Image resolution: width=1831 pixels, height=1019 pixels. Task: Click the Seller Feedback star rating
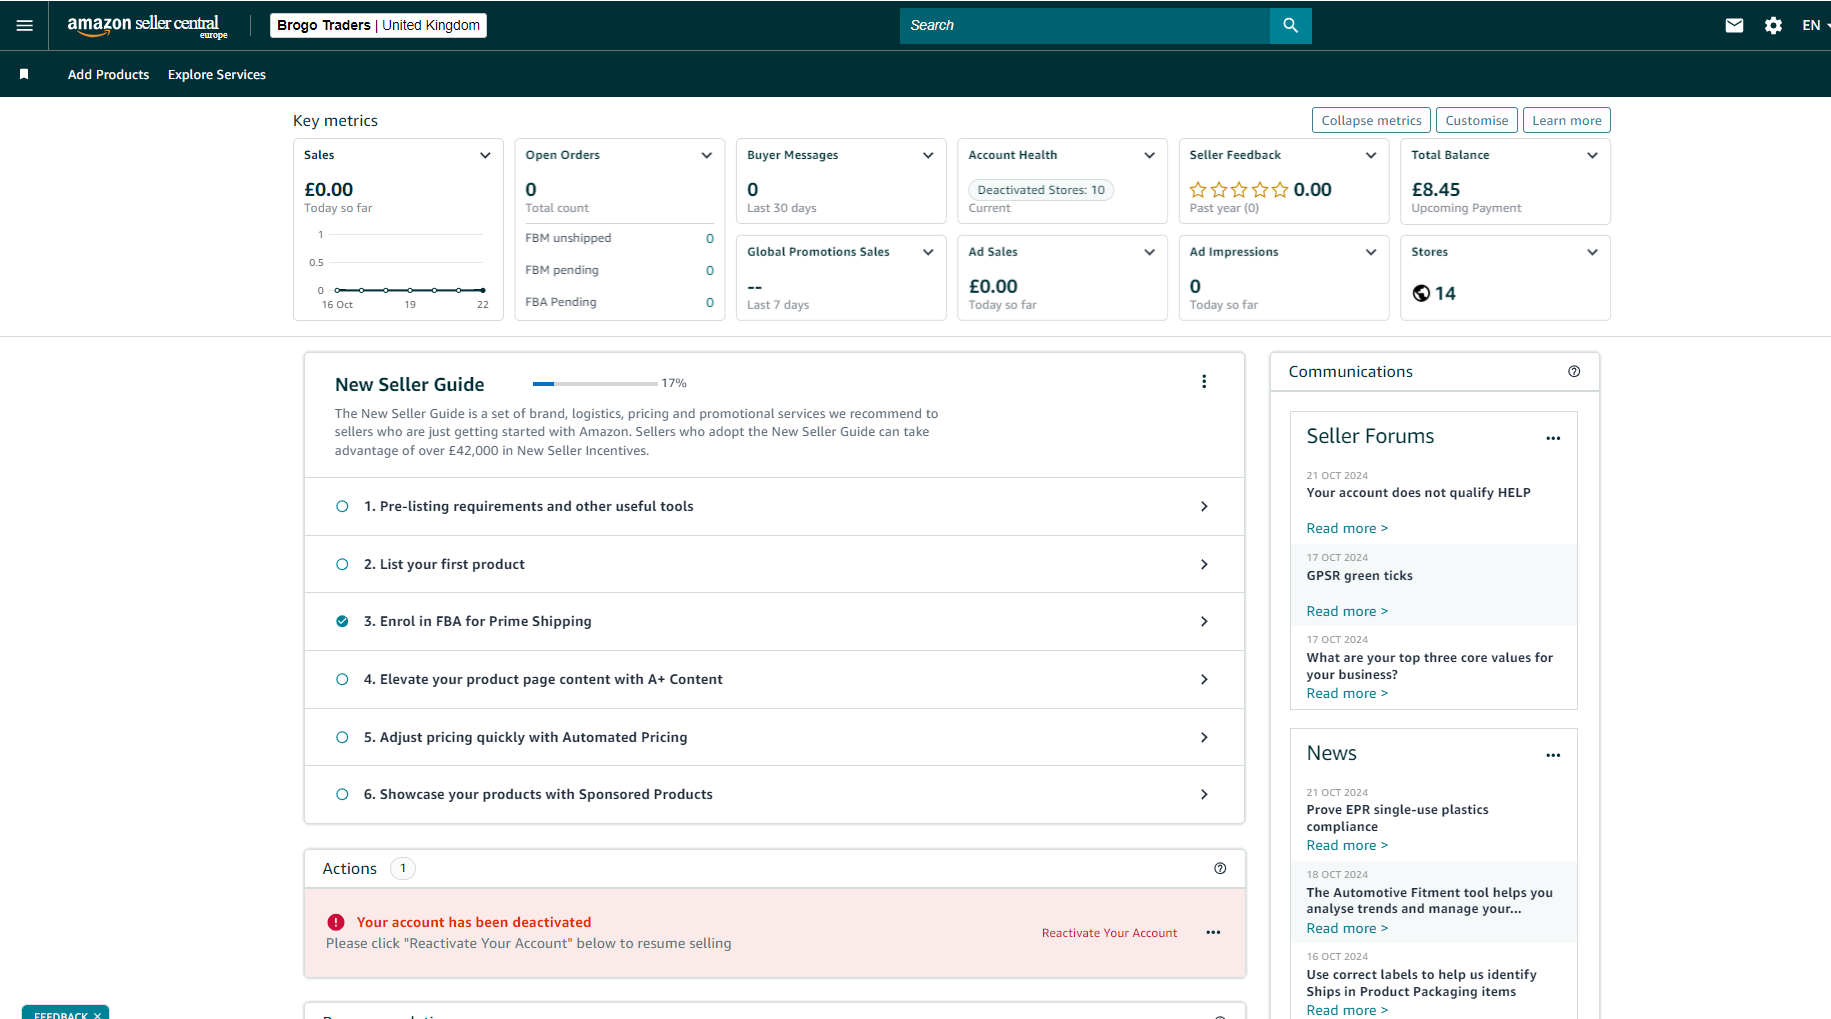tap(1239, 189)
